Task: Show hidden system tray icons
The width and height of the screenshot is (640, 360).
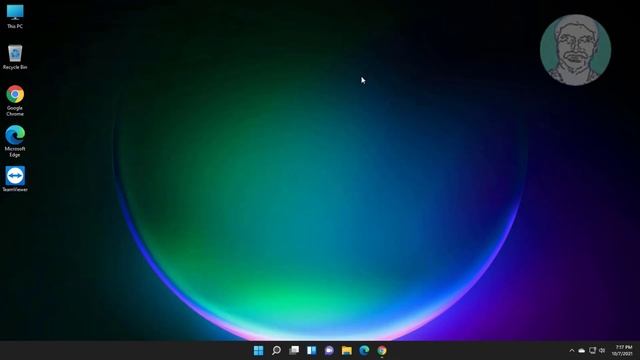Action: tap(571, 351)
